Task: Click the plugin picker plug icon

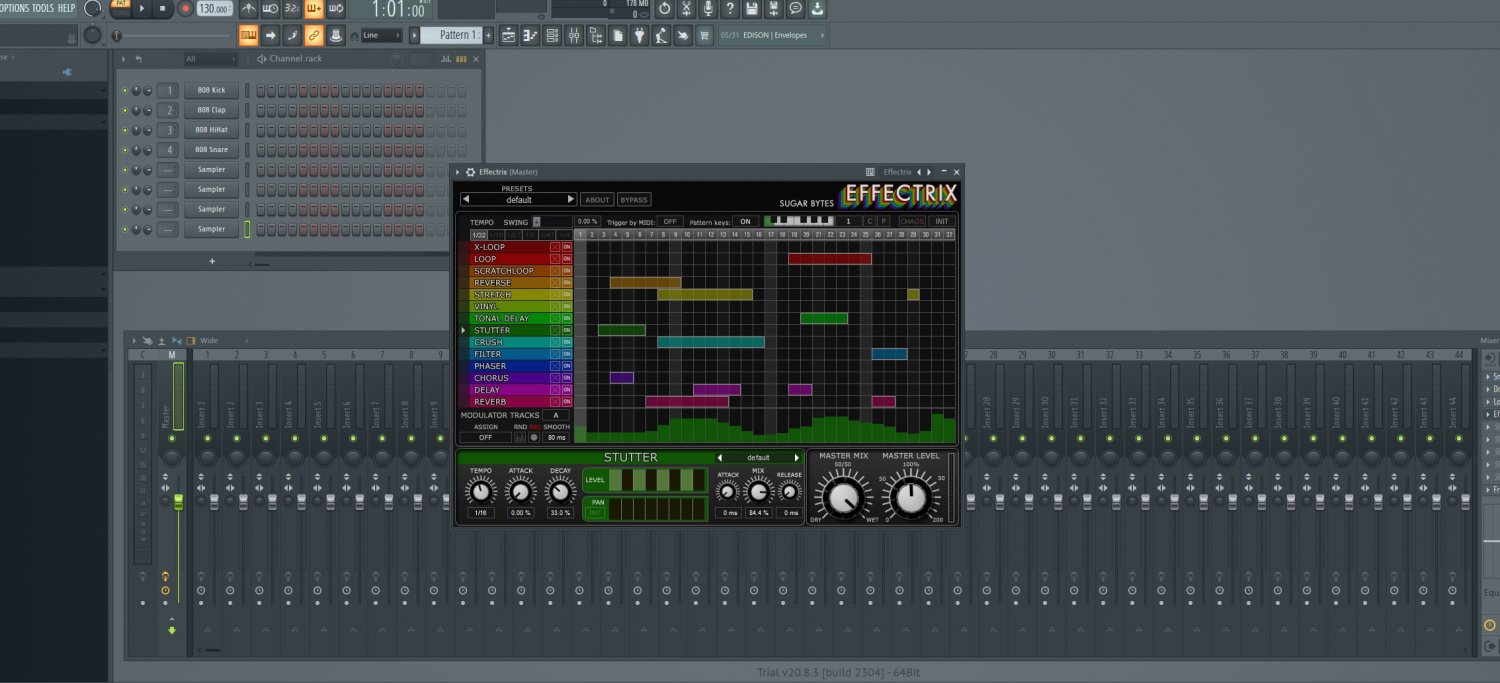Action: [x=640, y=35]
